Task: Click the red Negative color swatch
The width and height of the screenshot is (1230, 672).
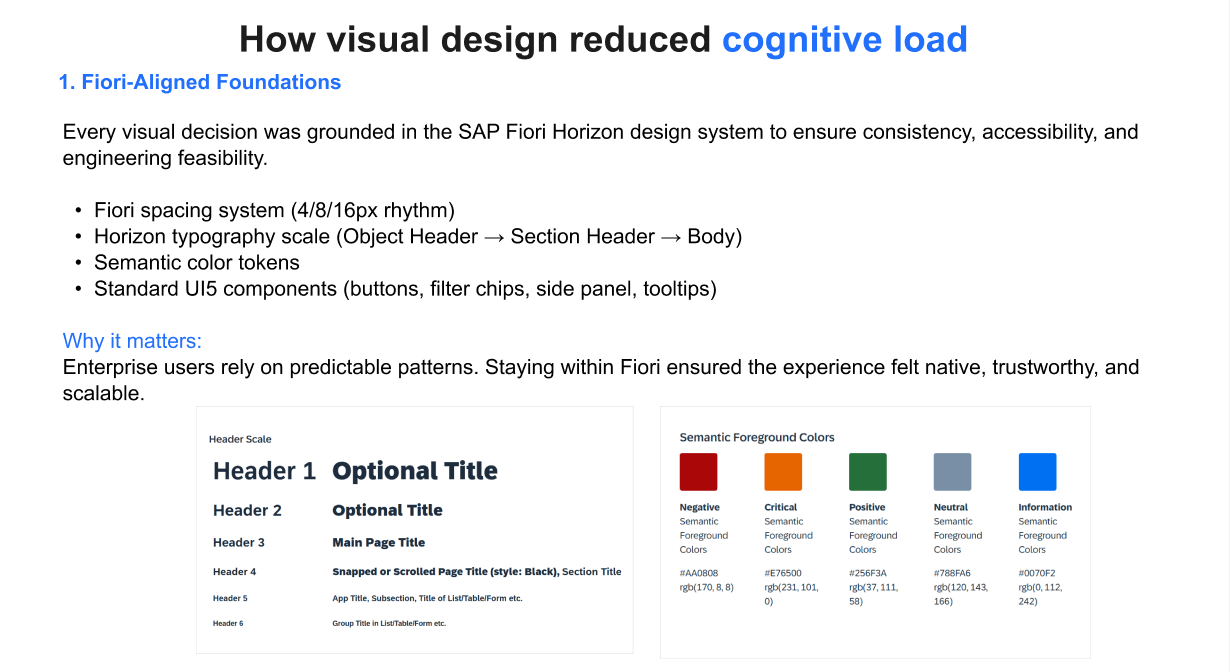Action: (698, 472)
